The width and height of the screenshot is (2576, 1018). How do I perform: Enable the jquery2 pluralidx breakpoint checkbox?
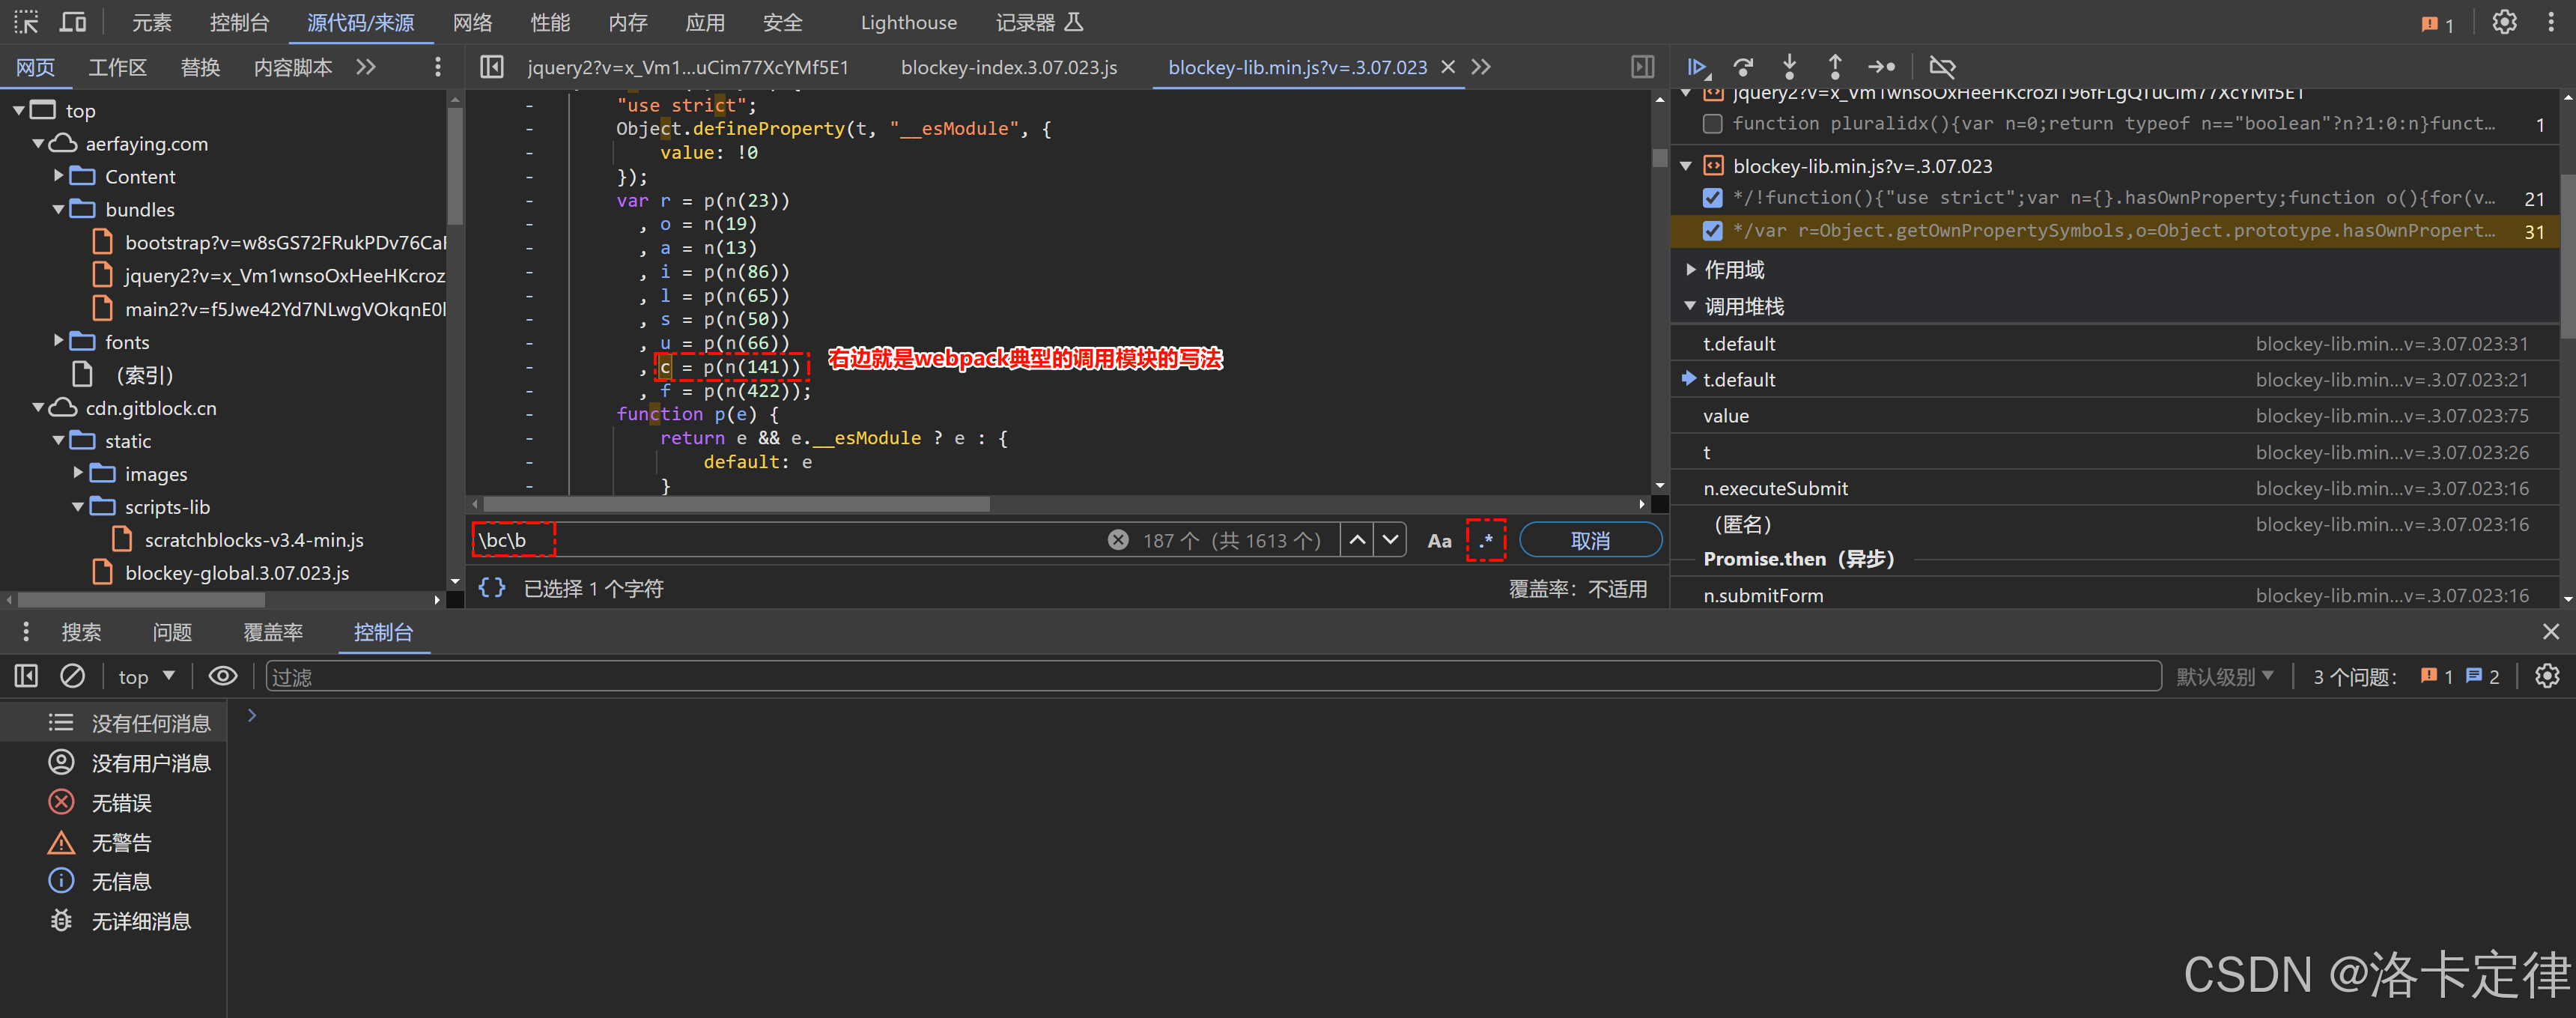tap(1712, 124)
